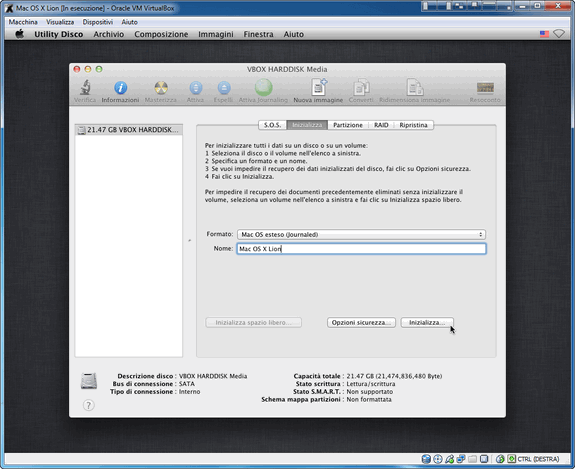
Task: Click the Ridimensiona immagine toolbar icon
Action: pyautogui.click(x=415, y=88)
